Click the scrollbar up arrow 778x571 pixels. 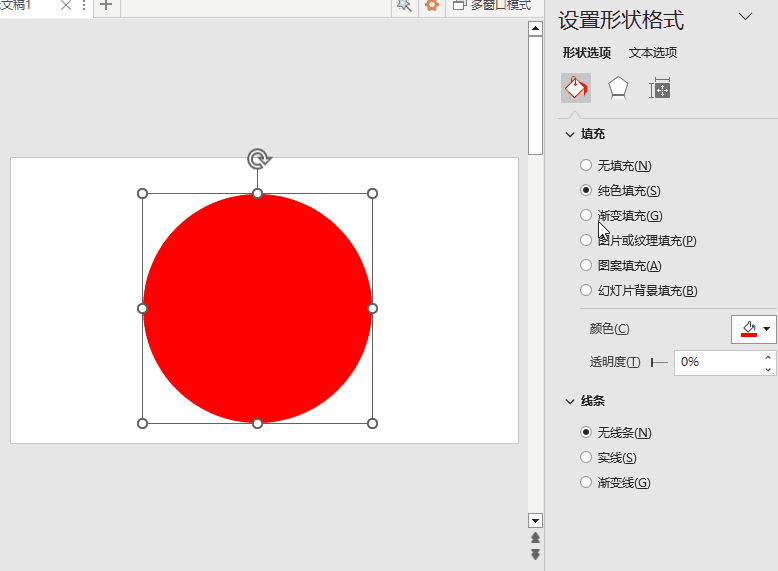coord(535,28)
